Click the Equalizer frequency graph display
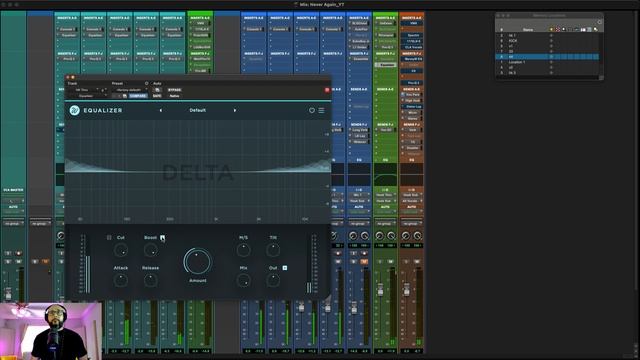640x360 pixels. [198, 171]
